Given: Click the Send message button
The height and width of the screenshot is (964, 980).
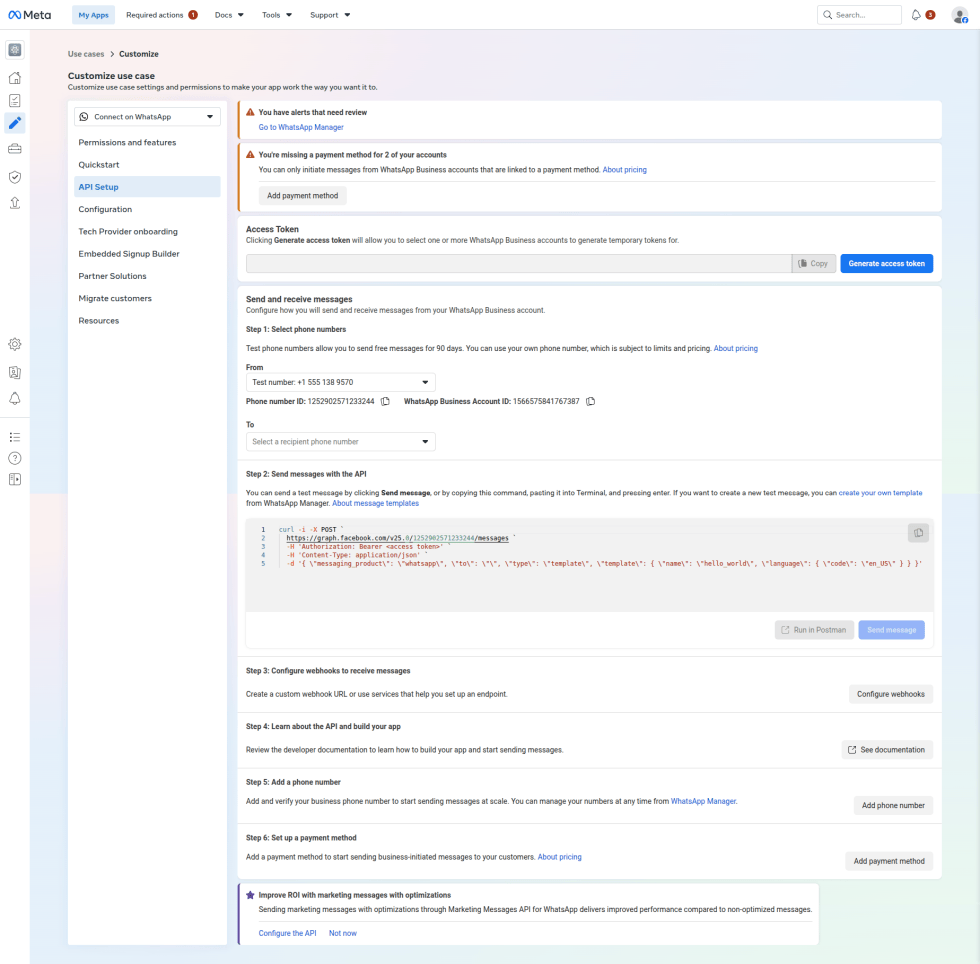Looking at the screenshot, I should pos(891,630).
